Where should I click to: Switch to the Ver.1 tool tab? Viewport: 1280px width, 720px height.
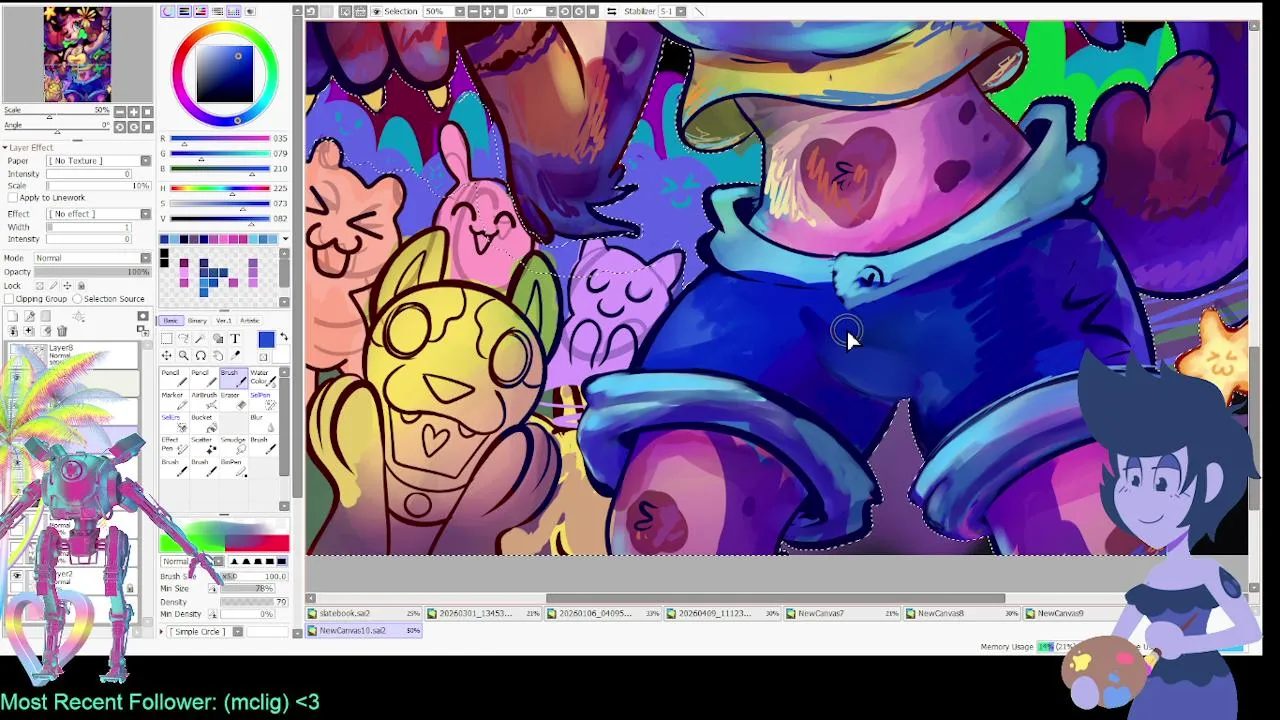click(x=223, y=321)
